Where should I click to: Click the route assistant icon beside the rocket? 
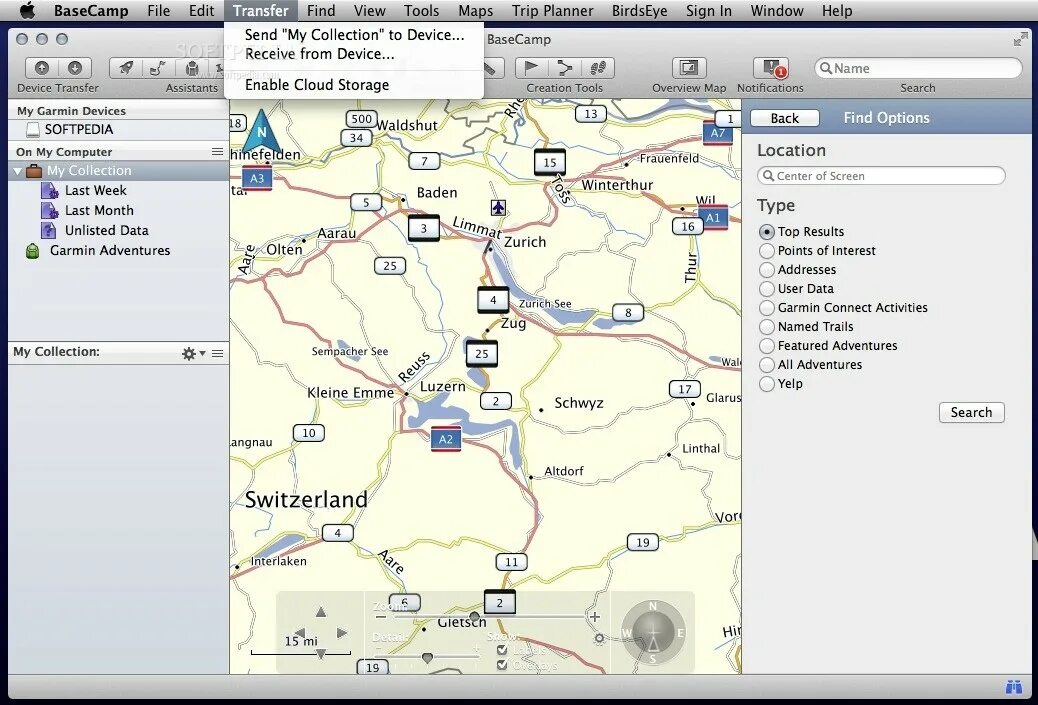coord(158,68)
